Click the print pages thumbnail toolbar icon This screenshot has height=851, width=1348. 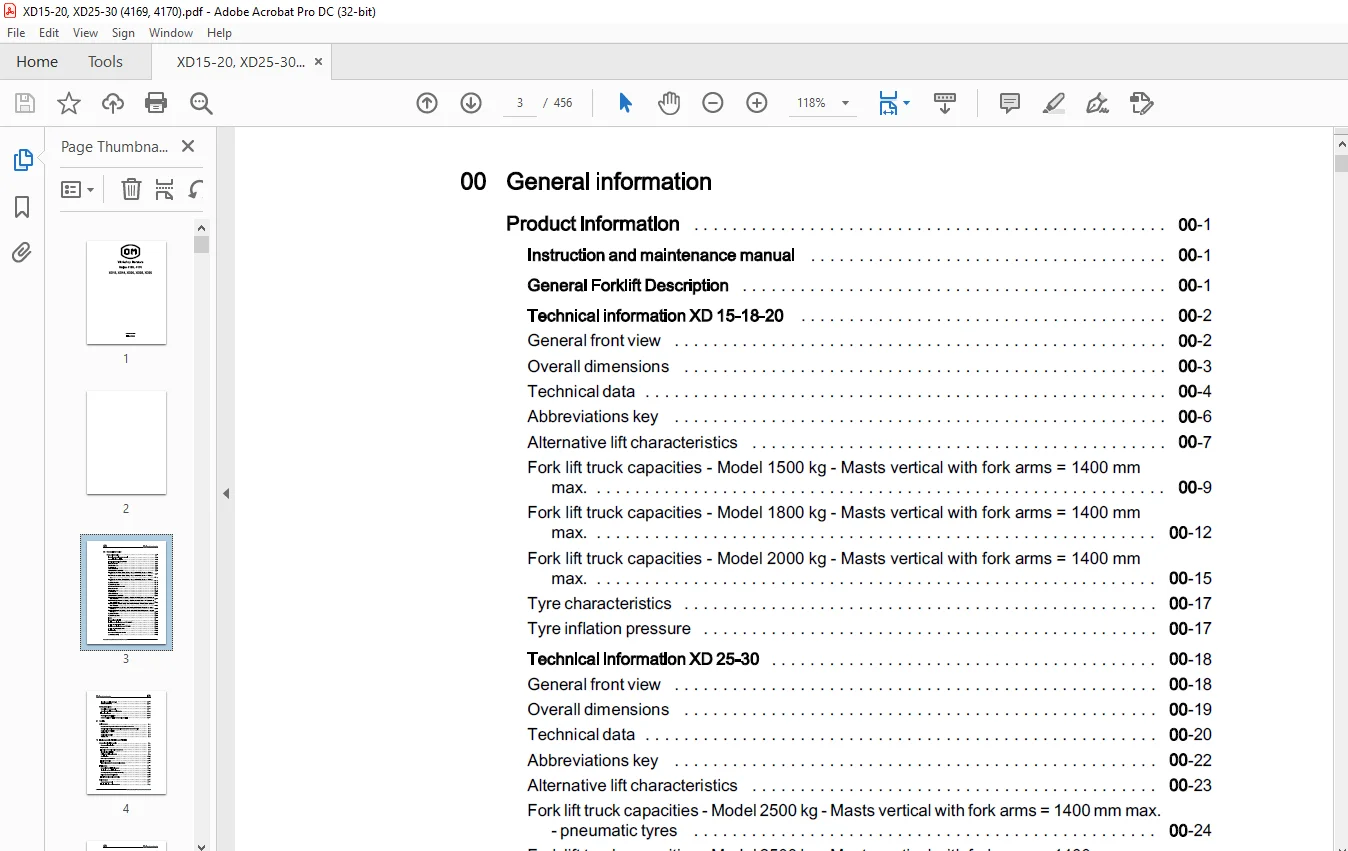coord(165,189)
